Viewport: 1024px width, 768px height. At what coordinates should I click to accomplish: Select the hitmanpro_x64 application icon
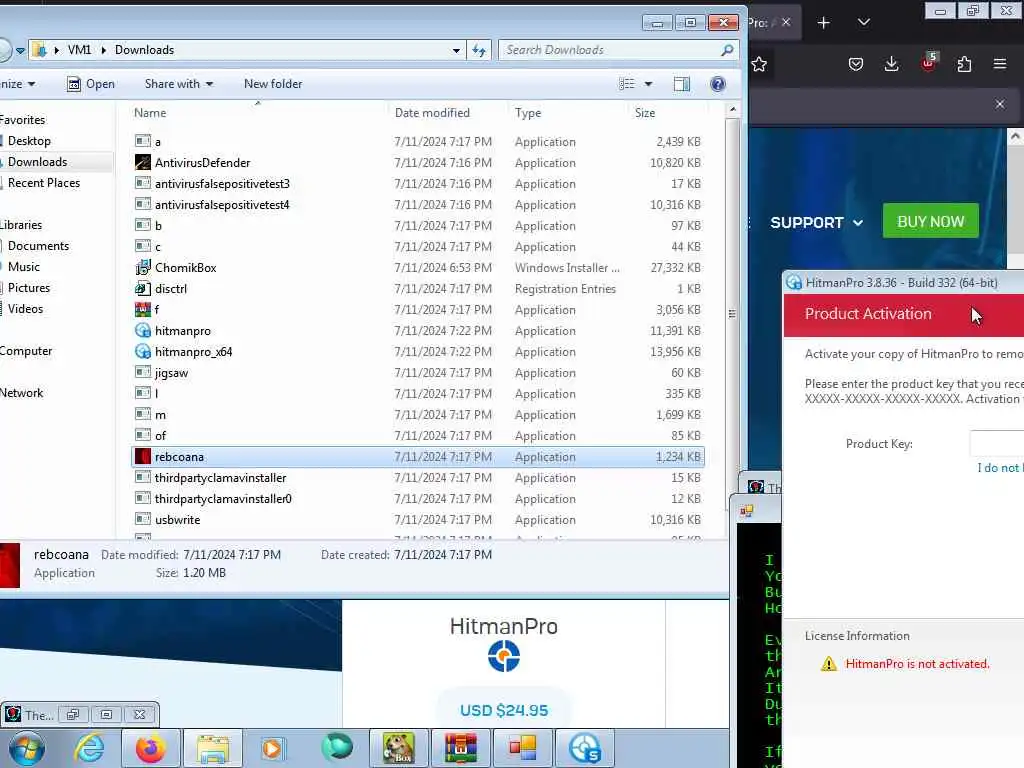pyautogui.click(x=142, y=351)
